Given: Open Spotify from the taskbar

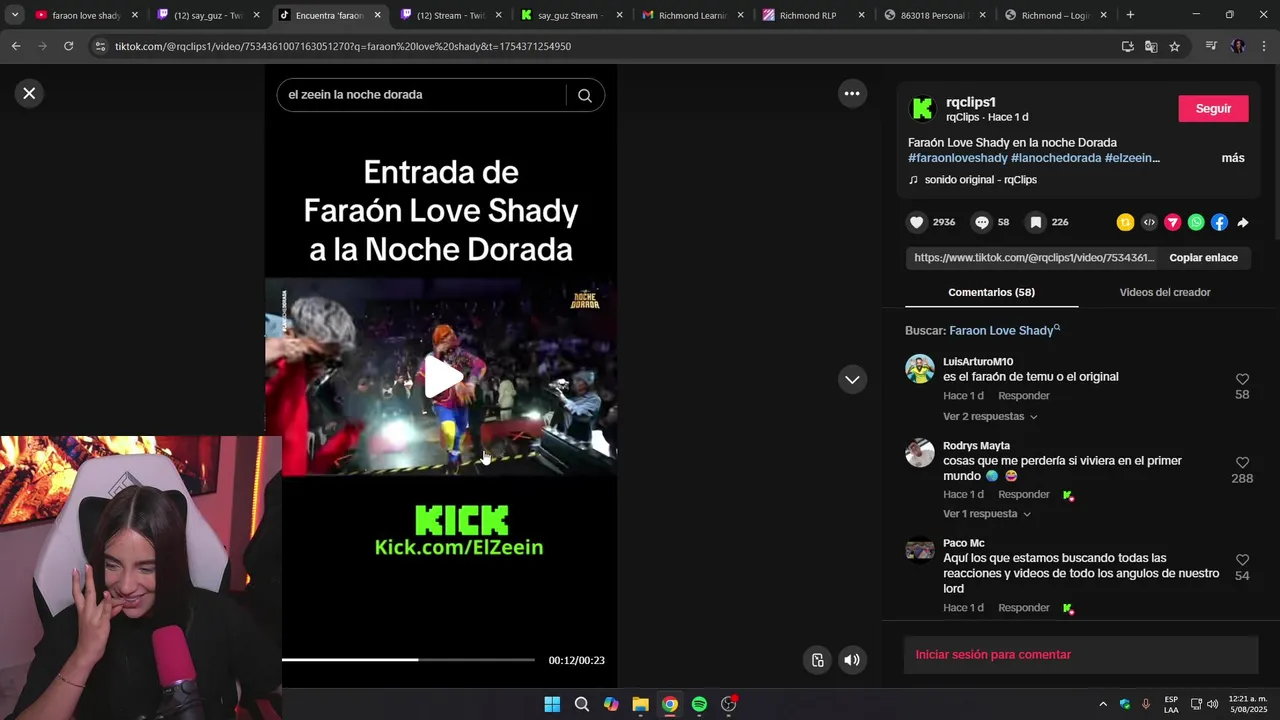Looking at the screenshot, I should 699,704.
